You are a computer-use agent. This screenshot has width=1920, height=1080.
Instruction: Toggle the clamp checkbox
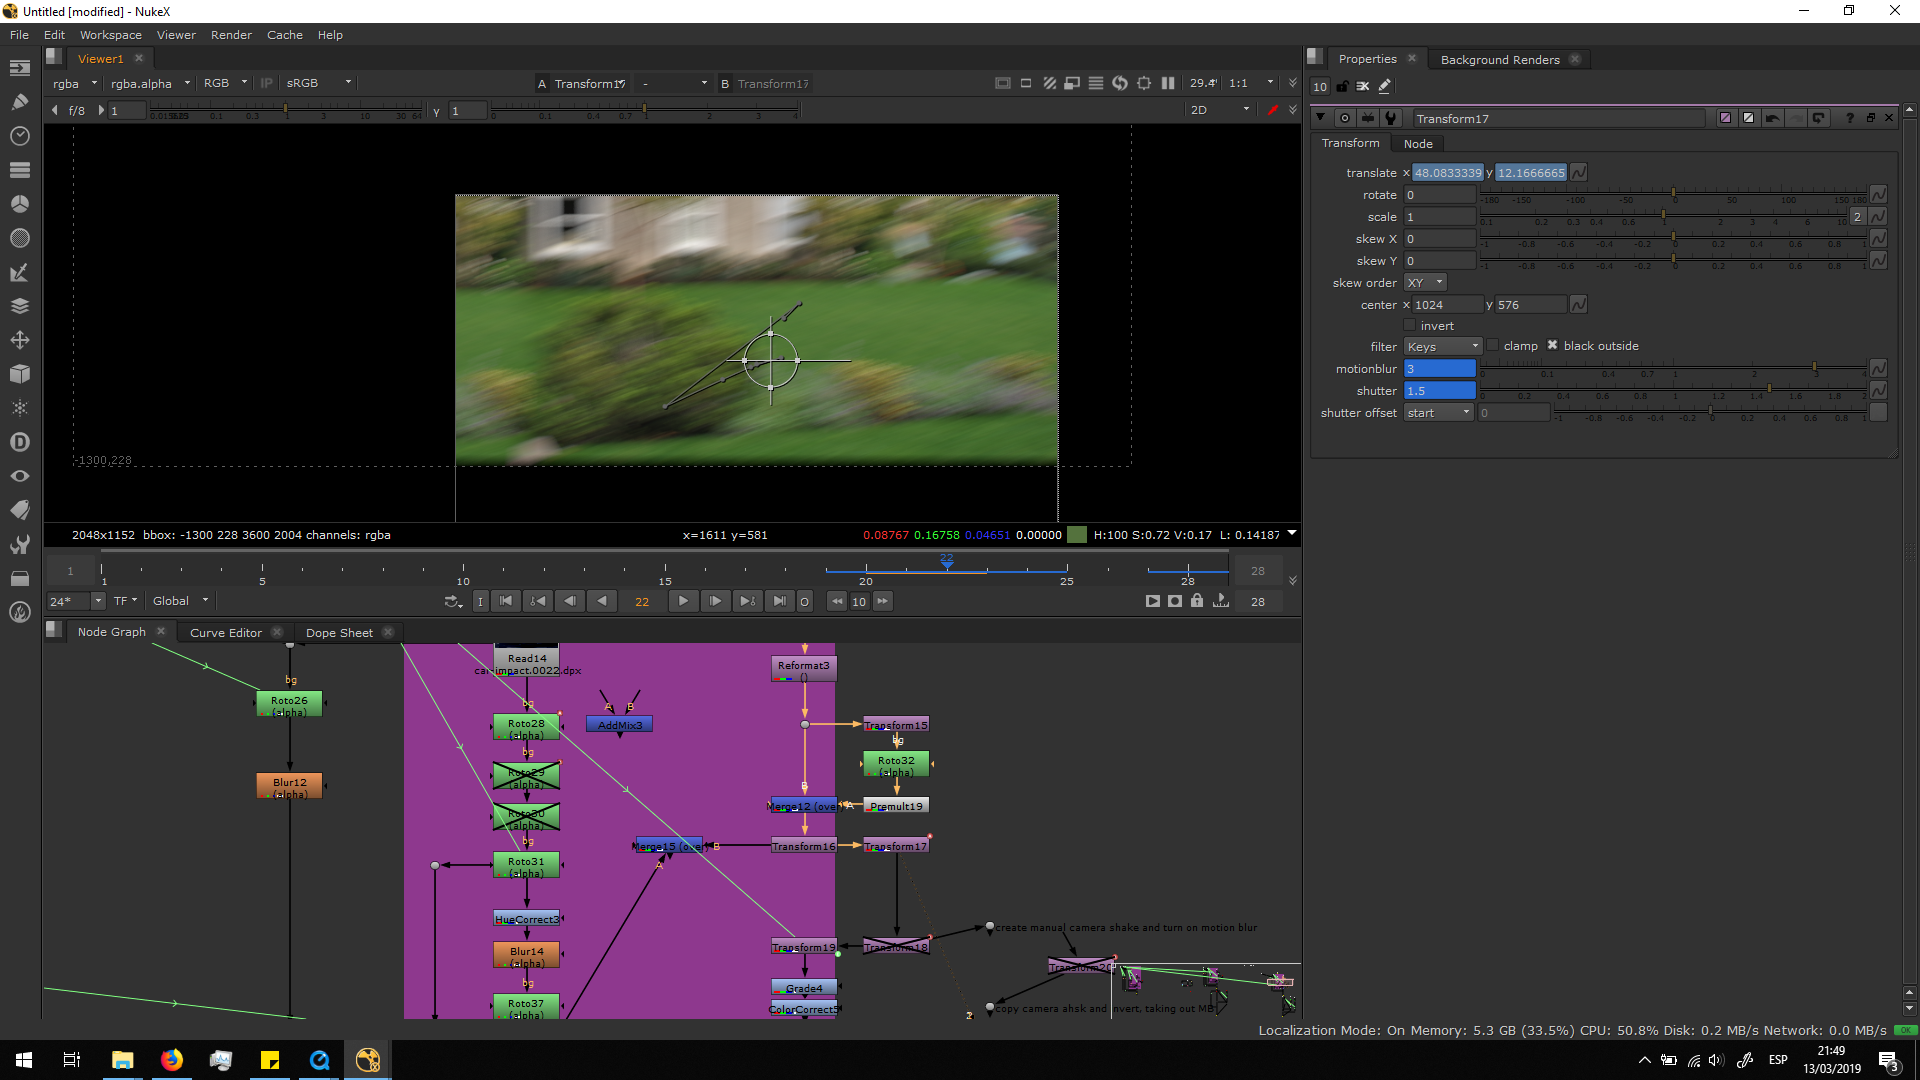(x=1493, y=346)
